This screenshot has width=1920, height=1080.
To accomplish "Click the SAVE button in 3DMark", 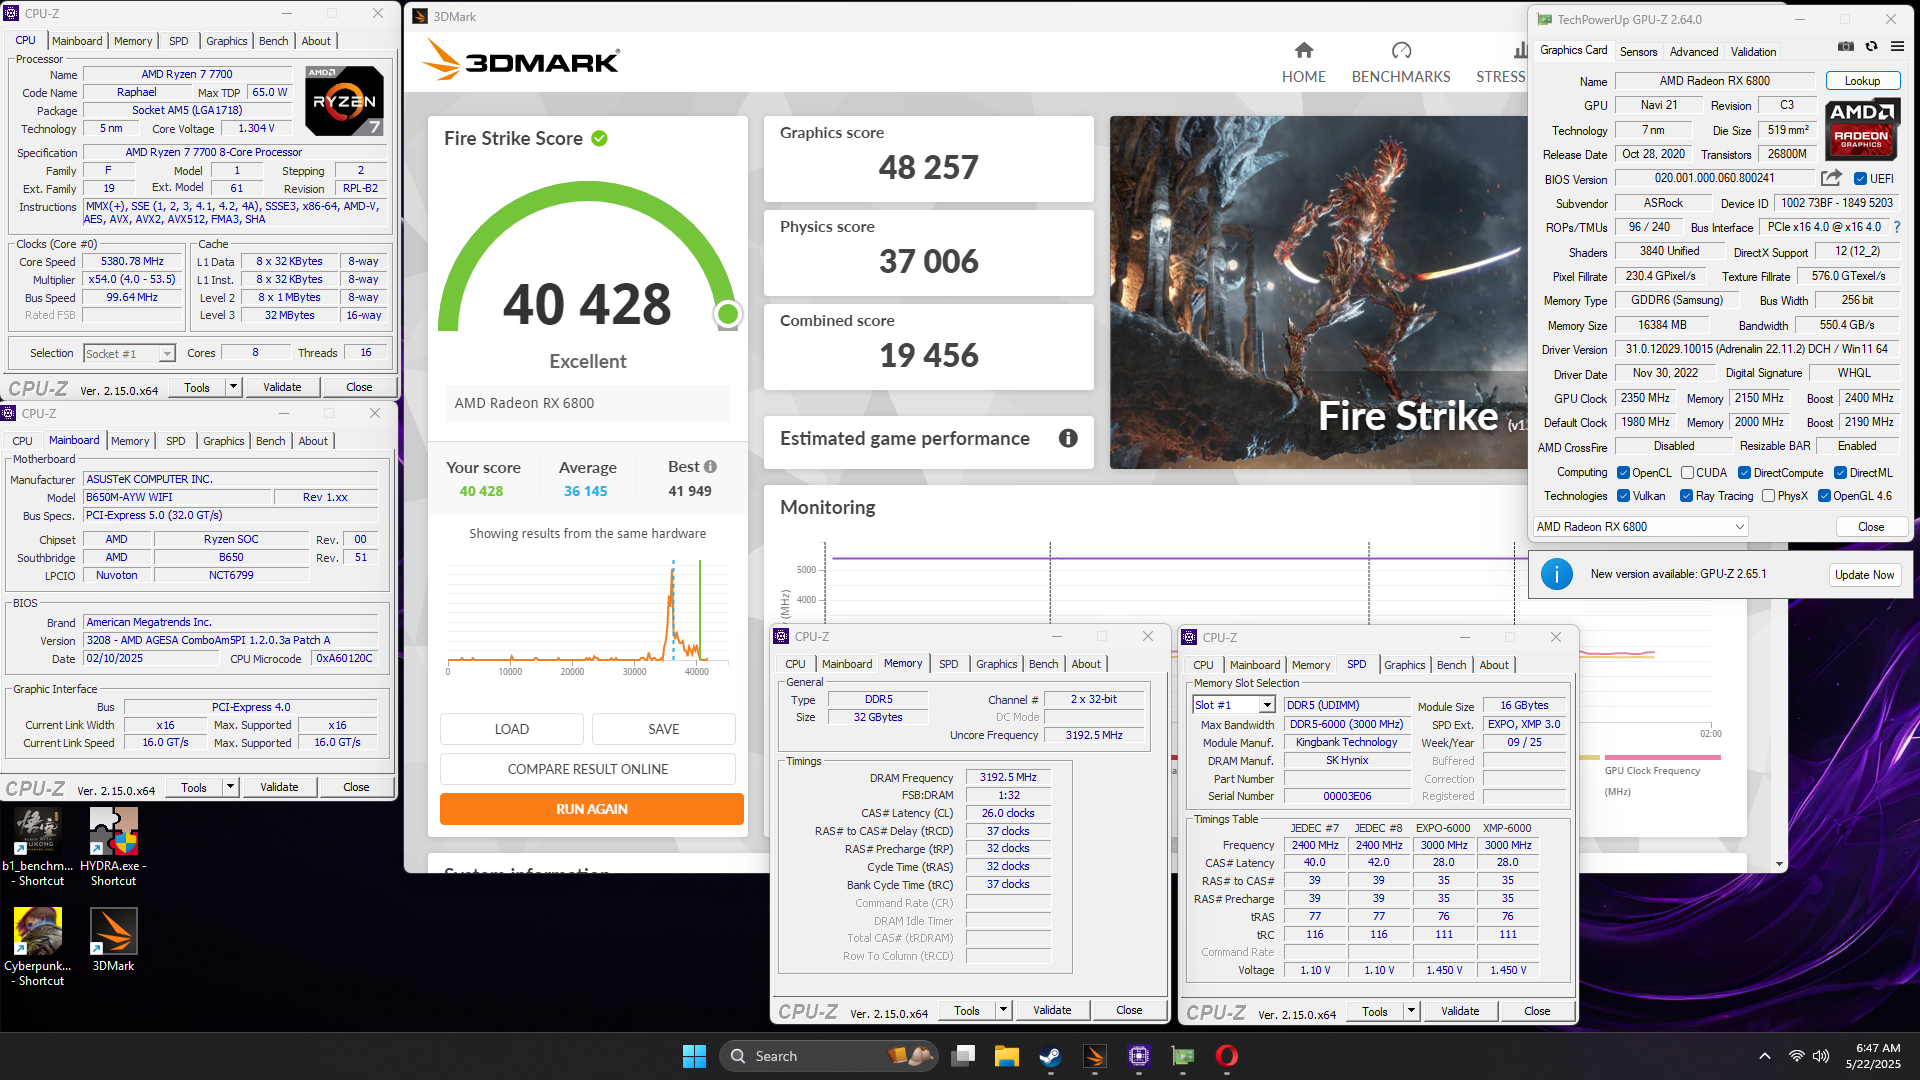I will pyautogui.click(x=664, y=729).
